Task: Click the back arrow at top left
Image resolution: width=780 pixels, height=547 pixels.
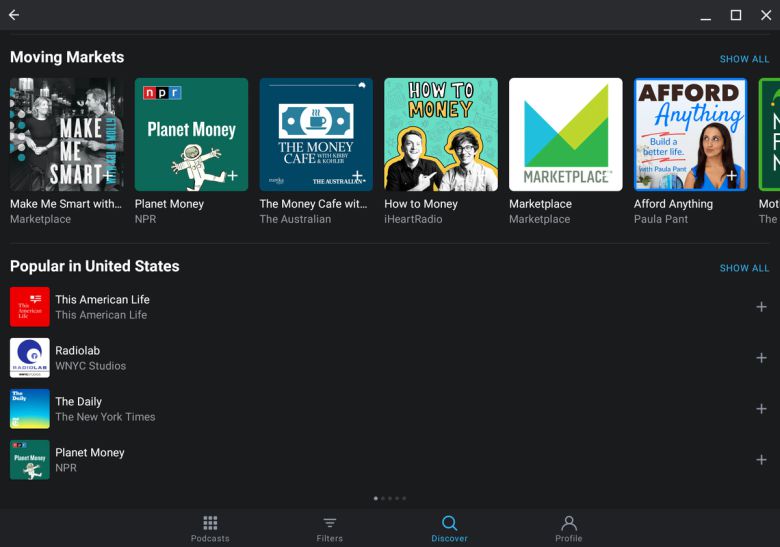Action: point(14,15)
